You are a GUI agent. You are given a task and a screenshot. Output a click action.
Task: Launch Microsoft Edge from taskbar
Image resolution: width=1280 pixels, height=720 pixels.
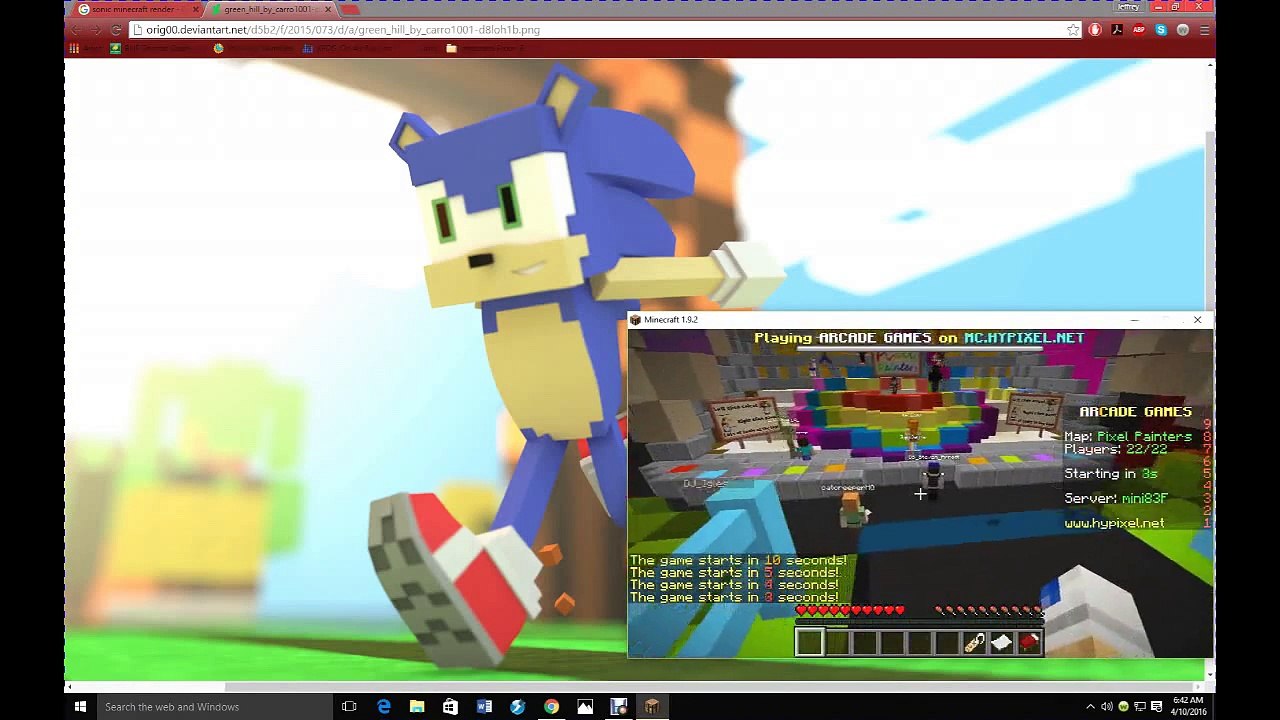tap(384, 707)
